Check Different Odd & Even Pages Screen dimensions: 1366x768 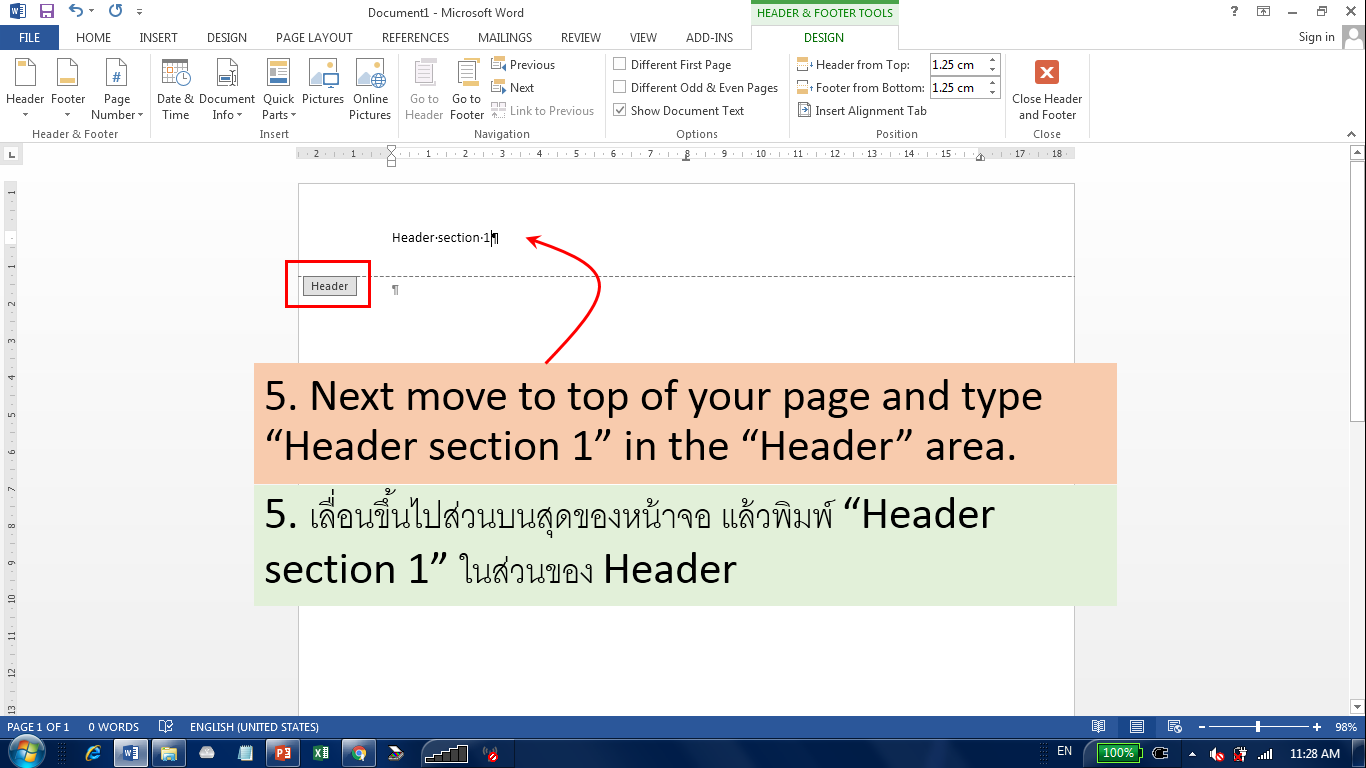pyautogui.click(x=619, y=87)
